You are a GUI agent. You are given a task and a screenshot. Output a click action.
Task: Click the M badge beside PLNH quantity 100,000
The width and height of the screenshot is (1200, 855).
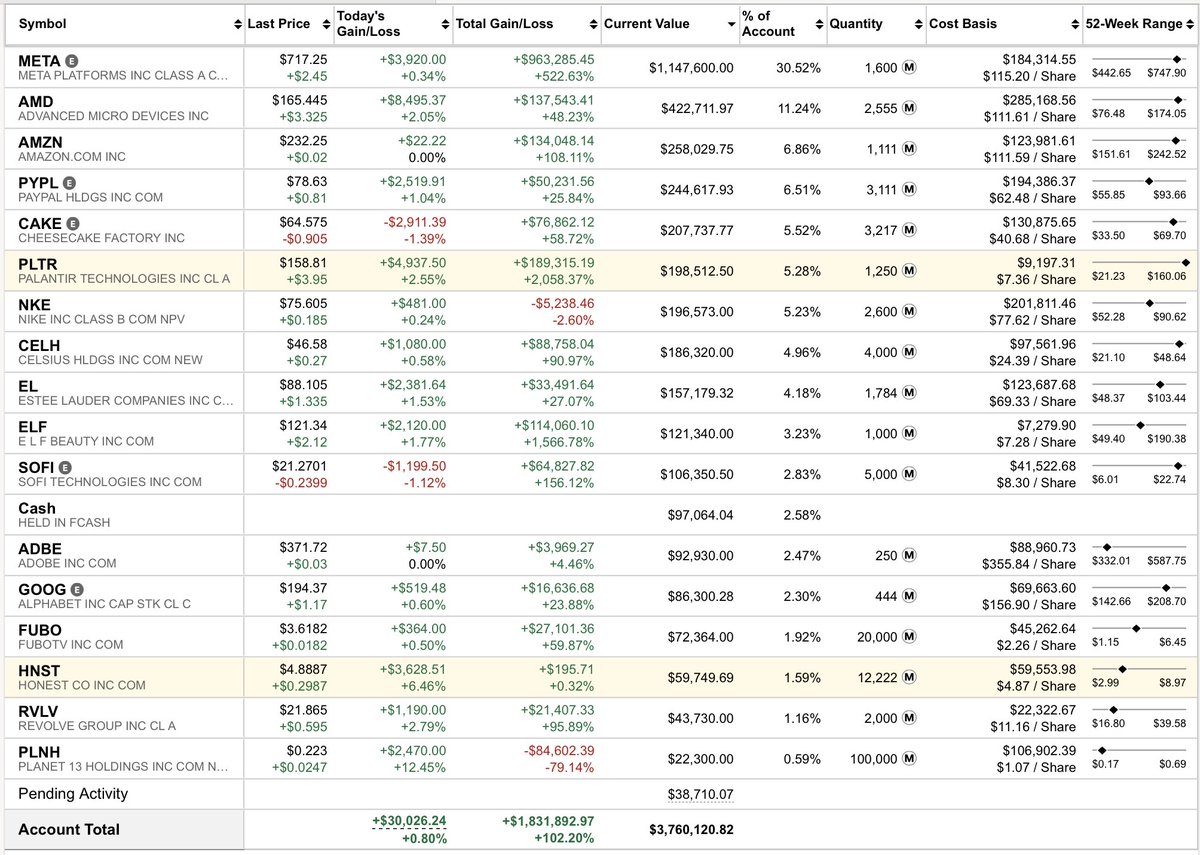click(x=910, y=759)
